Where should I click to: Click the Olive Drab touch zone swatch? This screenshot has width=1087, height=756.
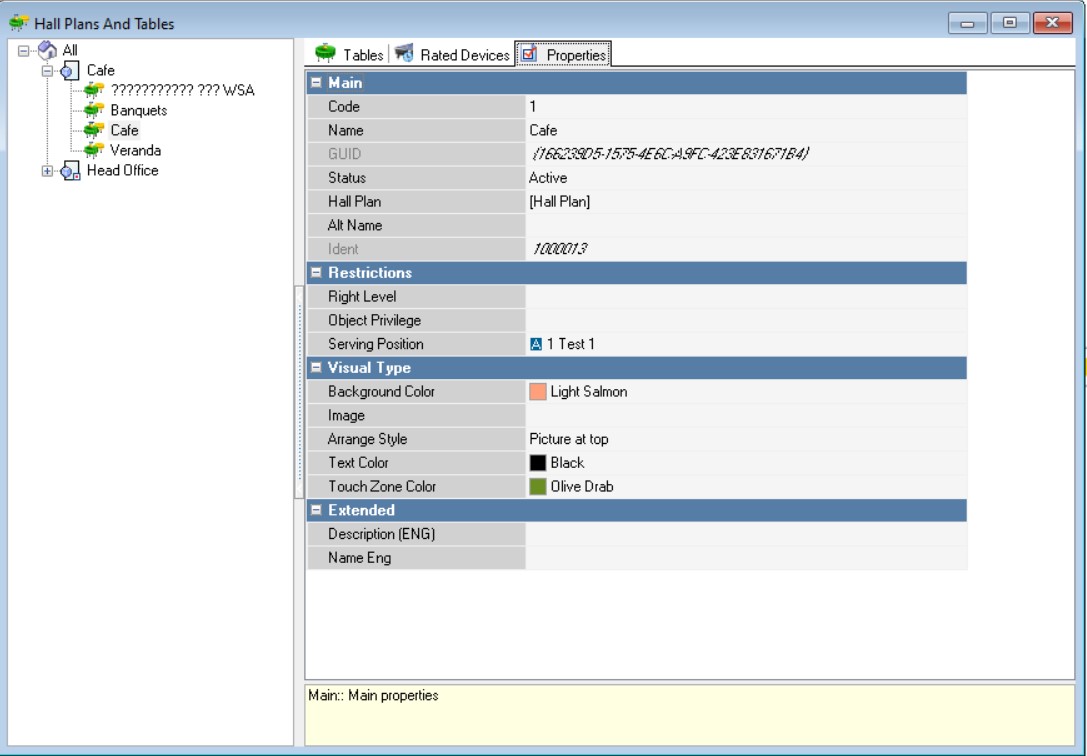tap(538, 486)
